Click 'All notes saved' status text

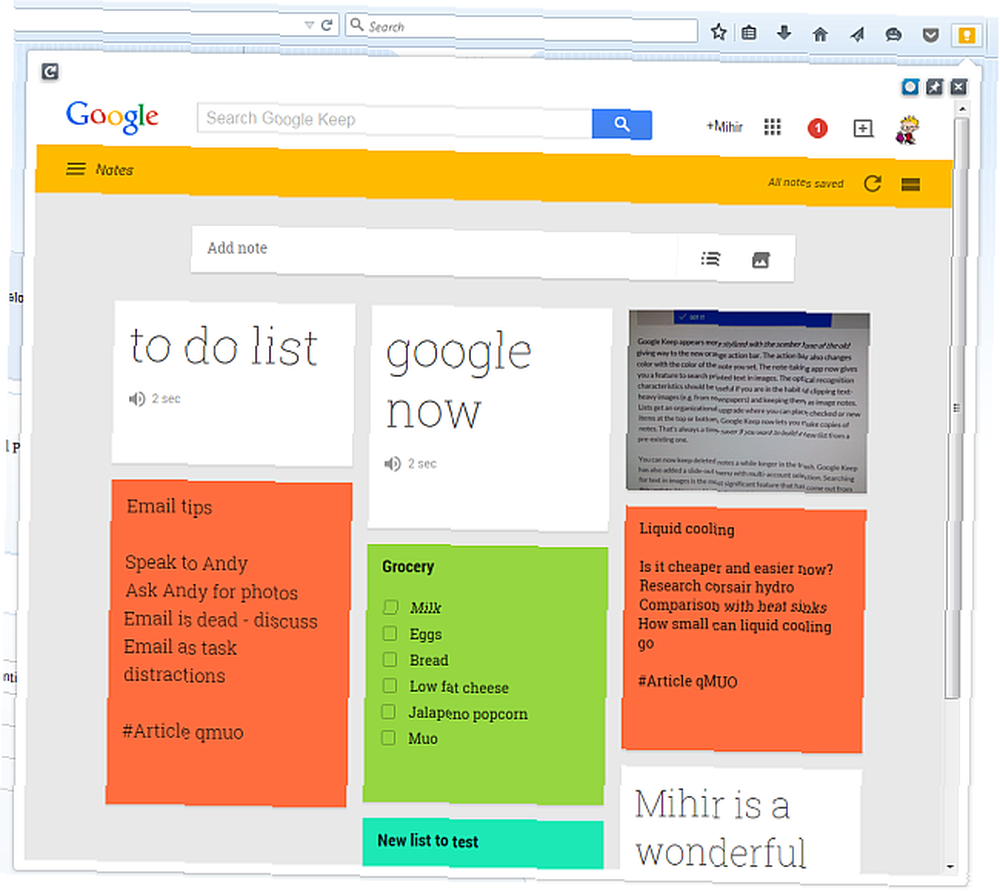[x=805, y=183]
